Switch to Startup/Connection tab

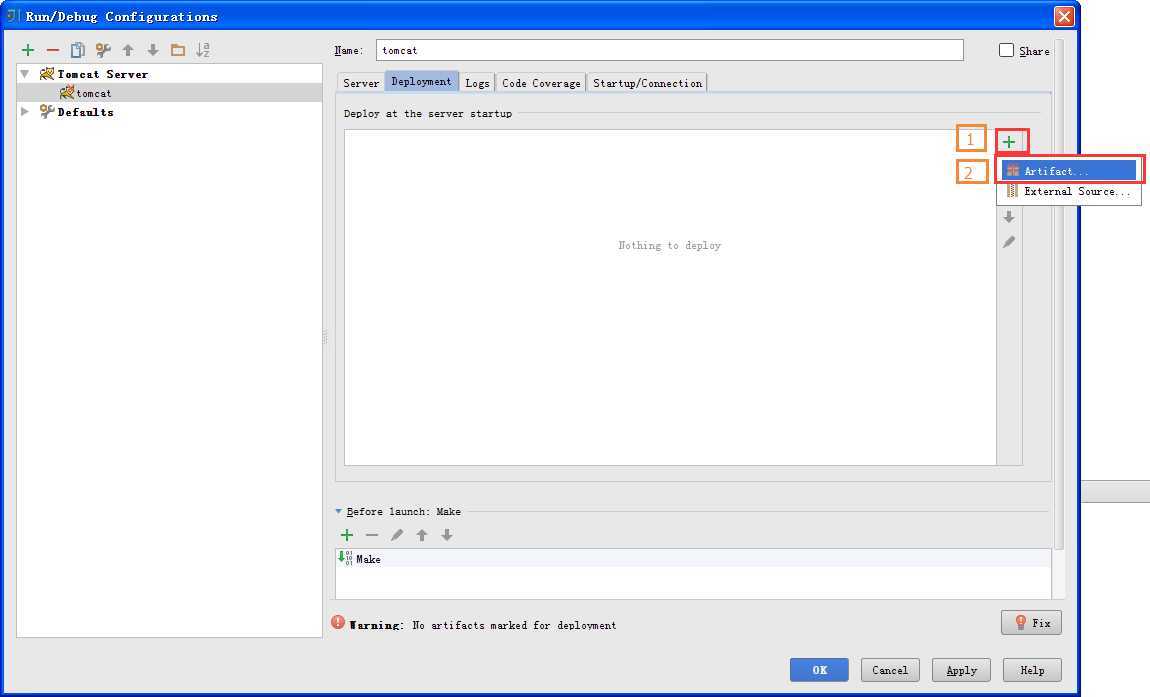point(648,83)
